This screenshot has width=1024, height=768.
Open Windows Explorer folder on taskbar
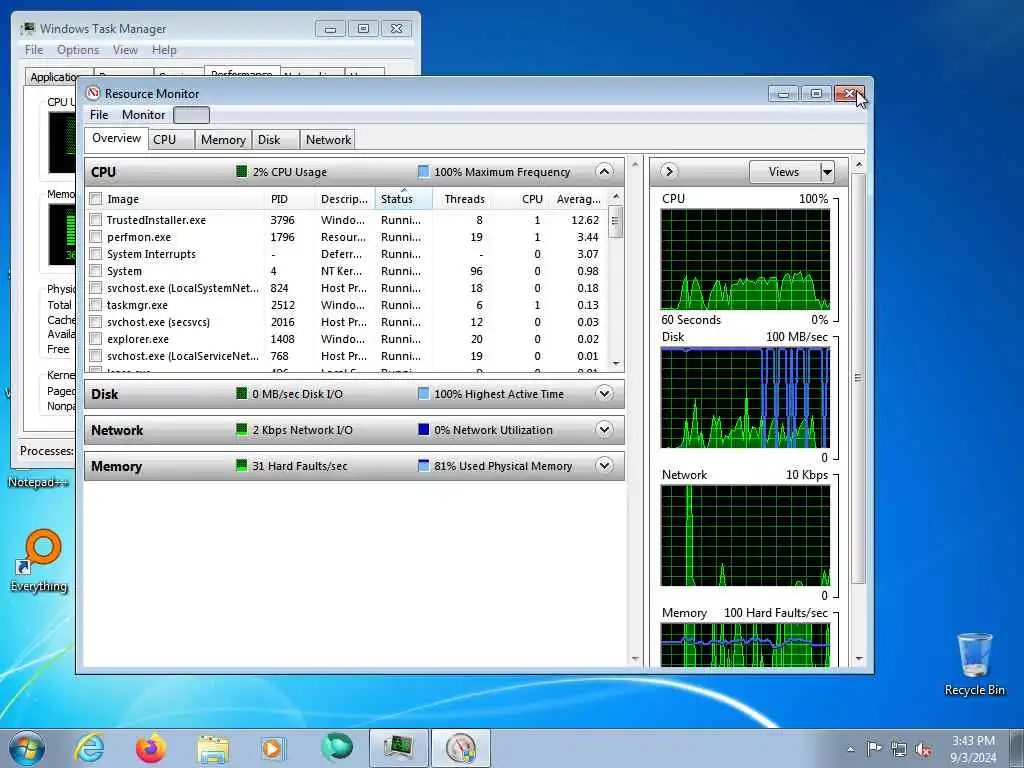(213, 748)
